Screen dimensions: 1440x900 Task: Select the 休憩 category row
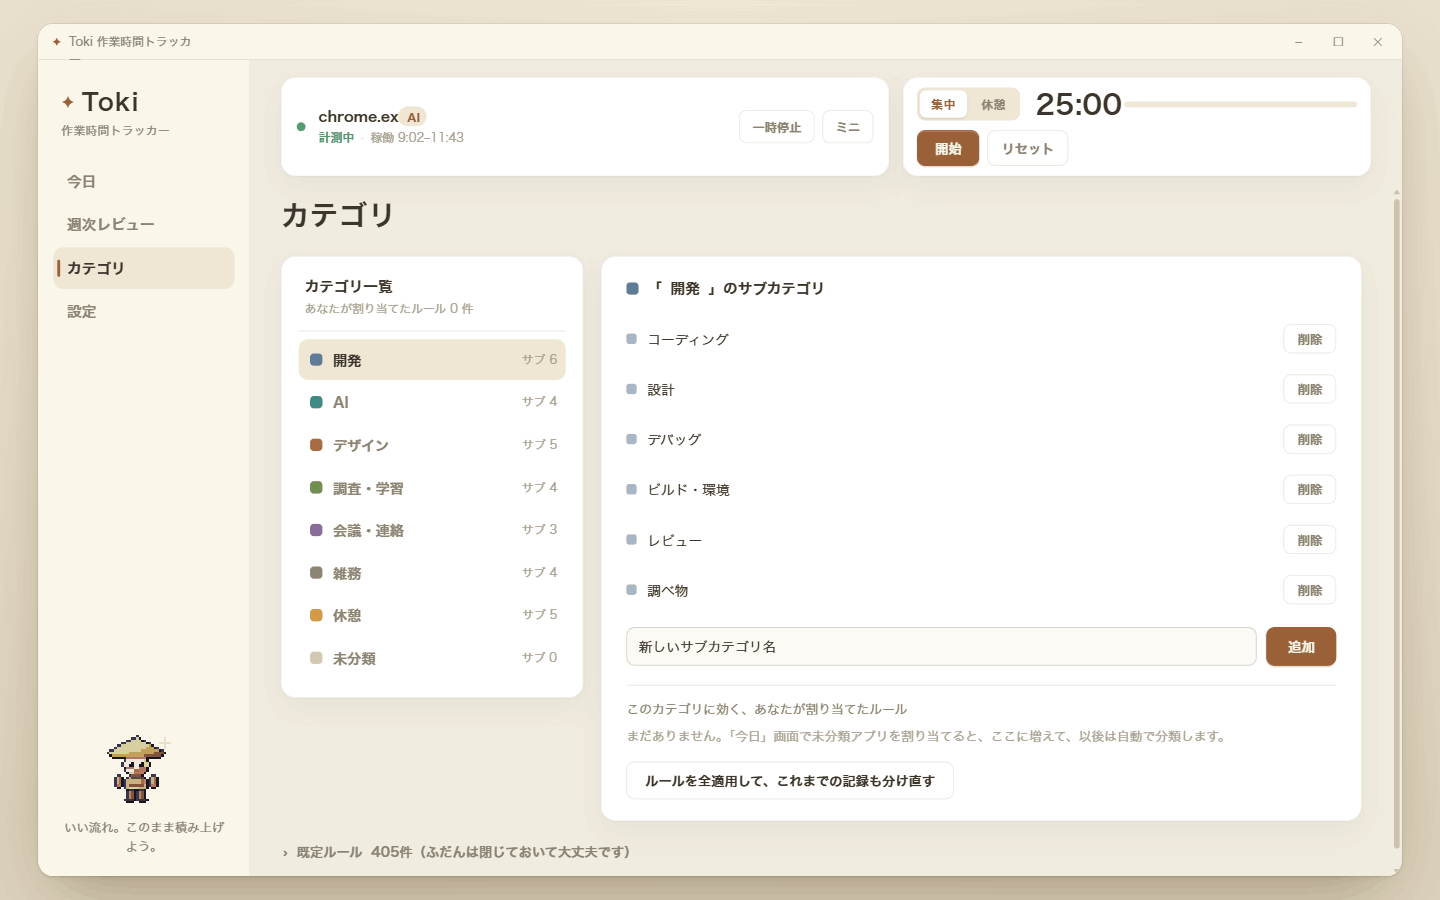(432, 615)
